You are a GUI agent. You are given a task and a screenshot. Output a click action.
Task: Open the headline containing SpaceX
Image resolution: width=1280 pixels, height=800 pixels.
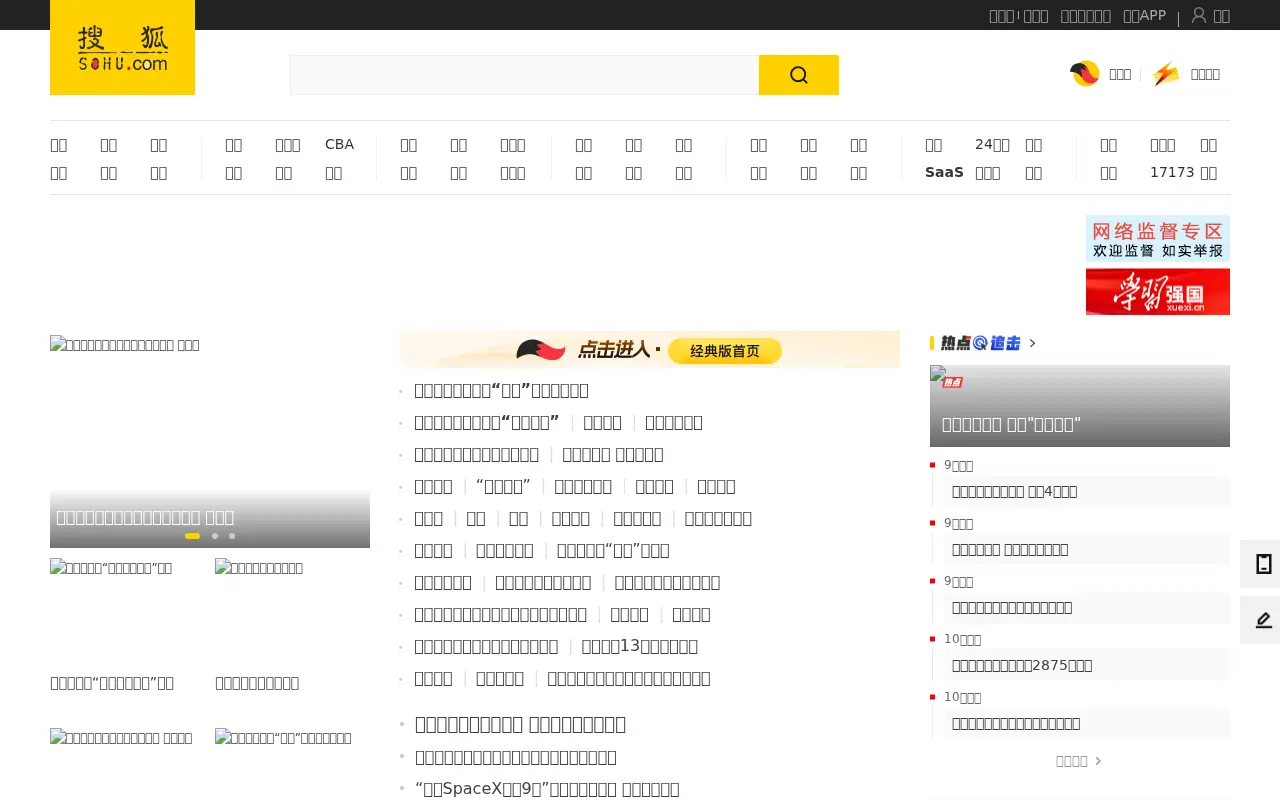[x=547, y=789]
